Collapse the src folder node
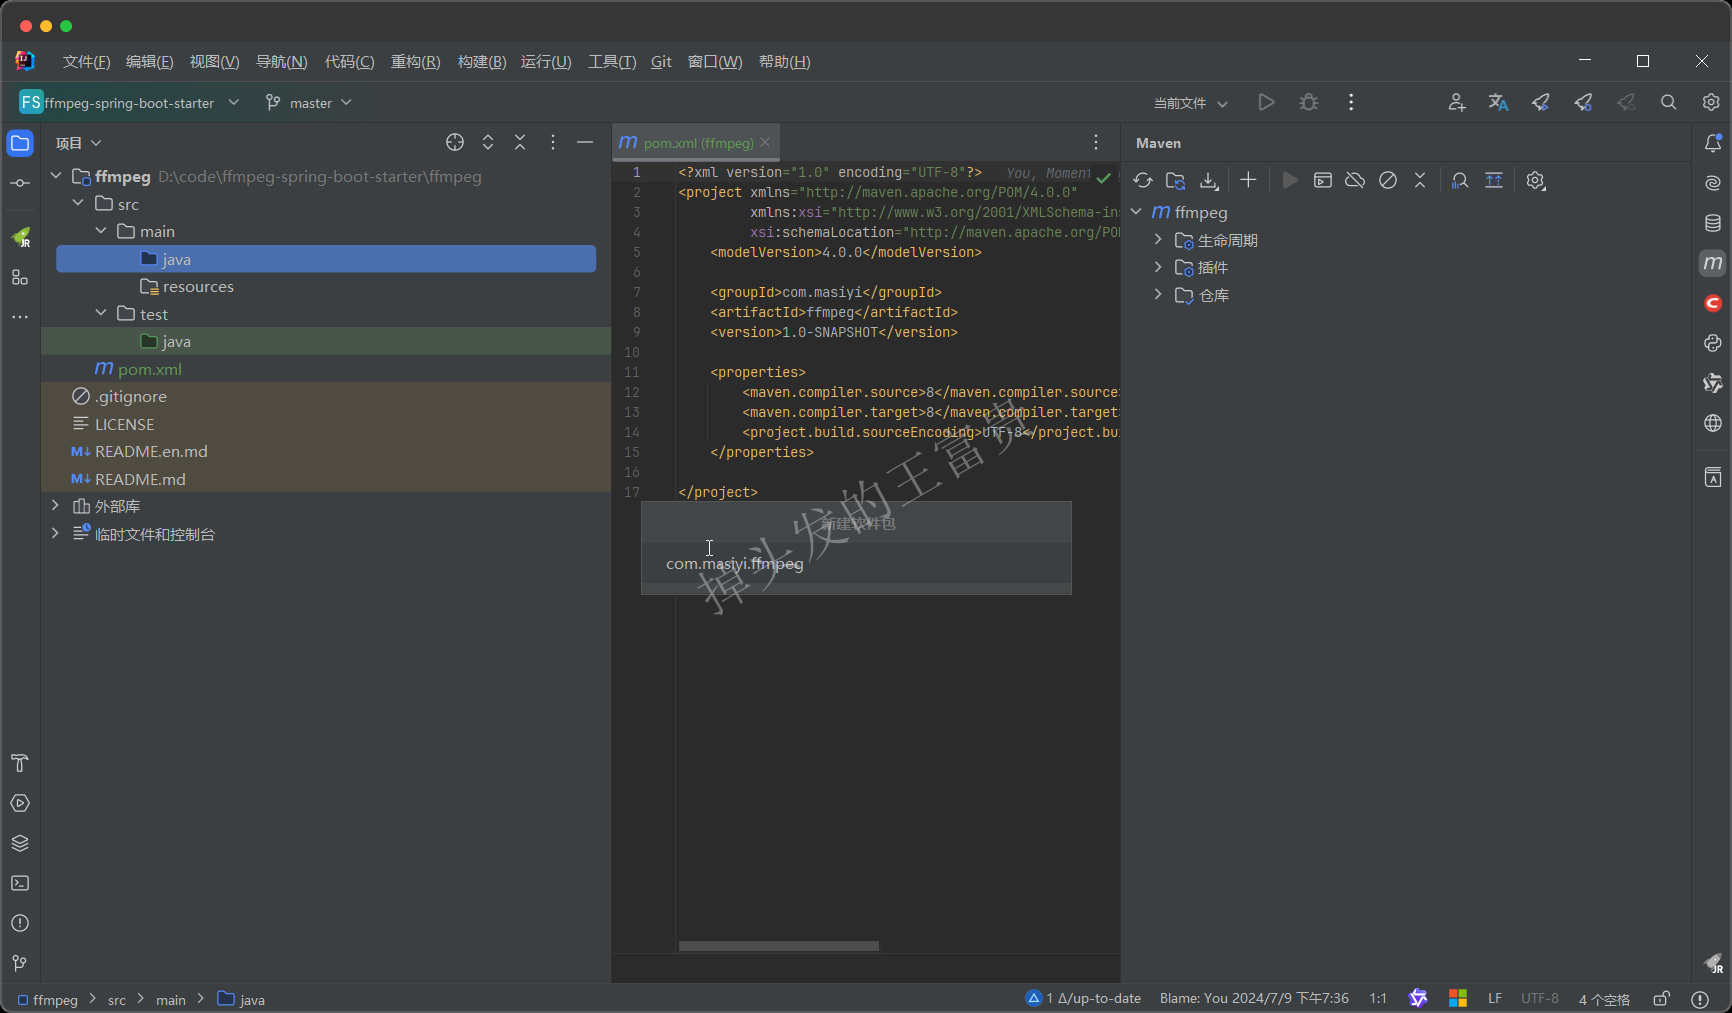The height and width of the screenshot is (1013, 1732). click(78, 203)
